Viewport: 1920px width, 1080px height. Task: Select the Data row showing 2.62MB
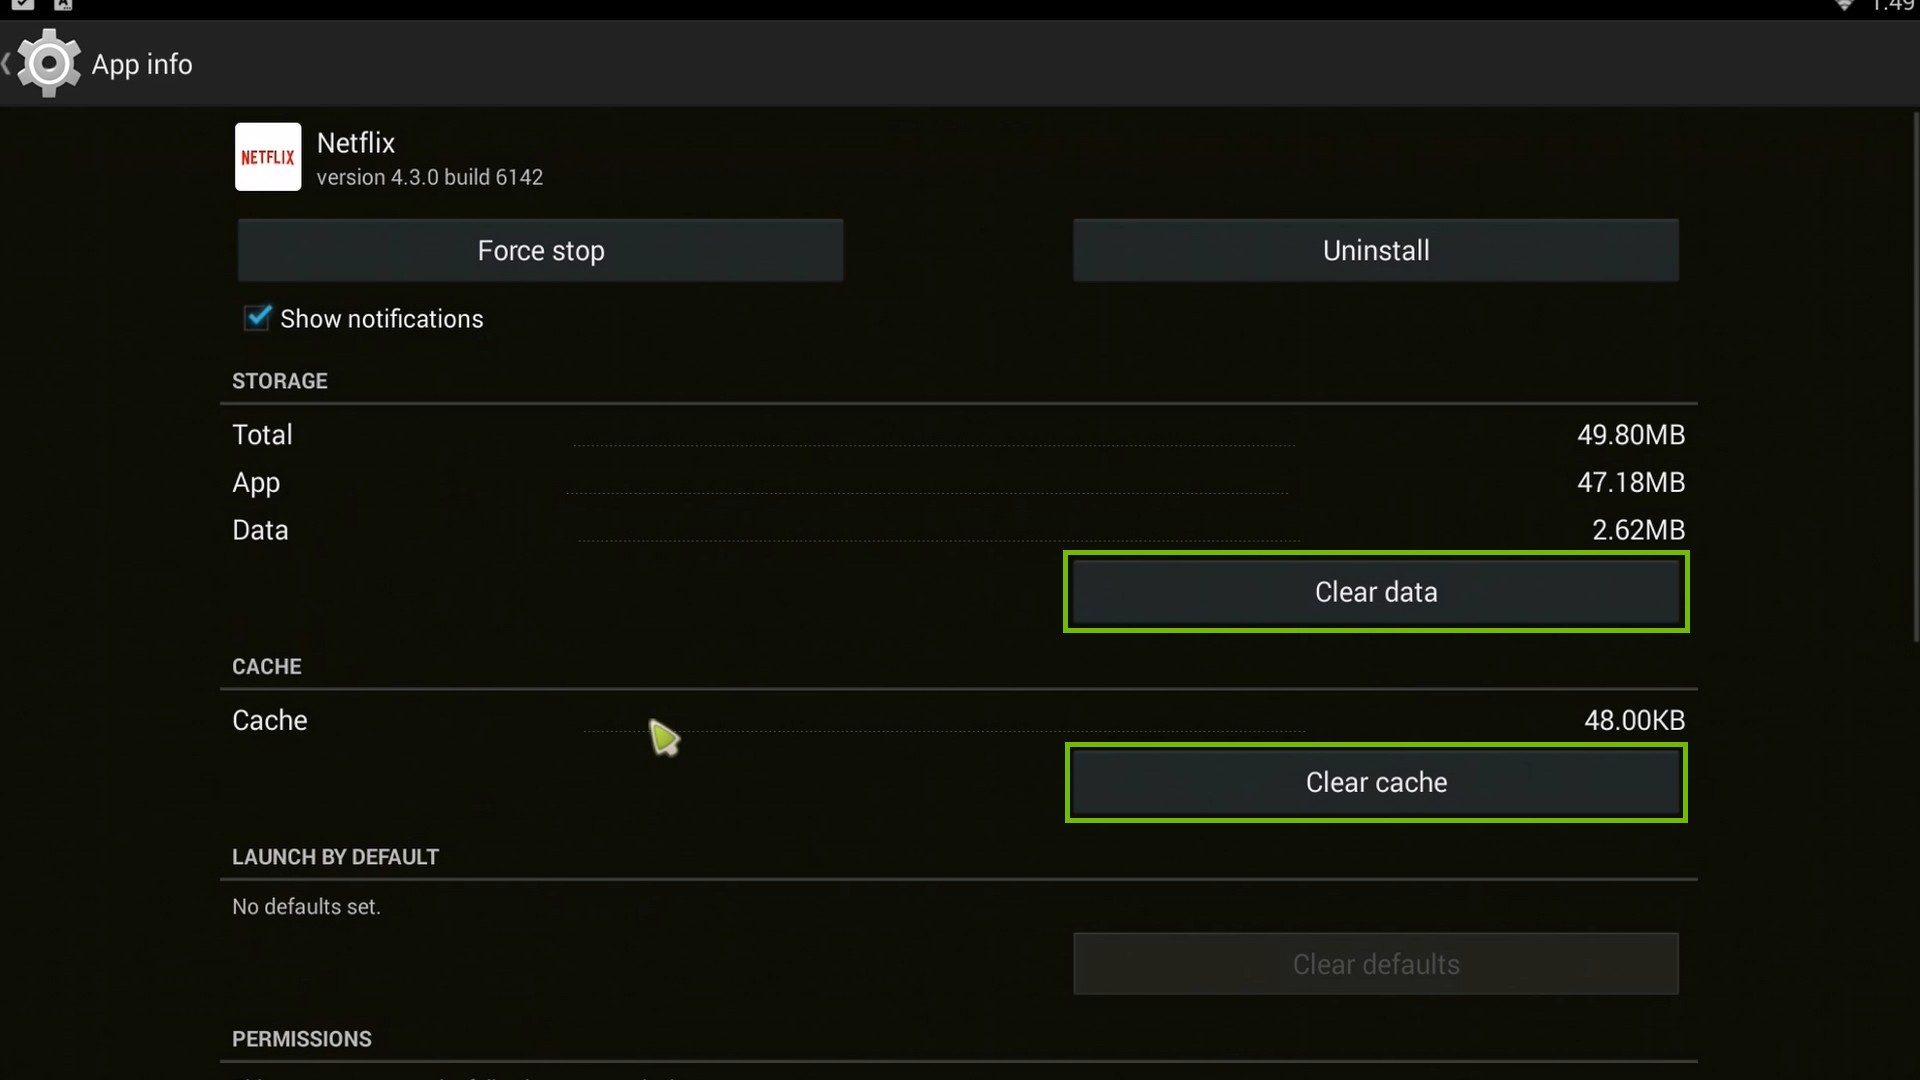[x=958, y=530]
